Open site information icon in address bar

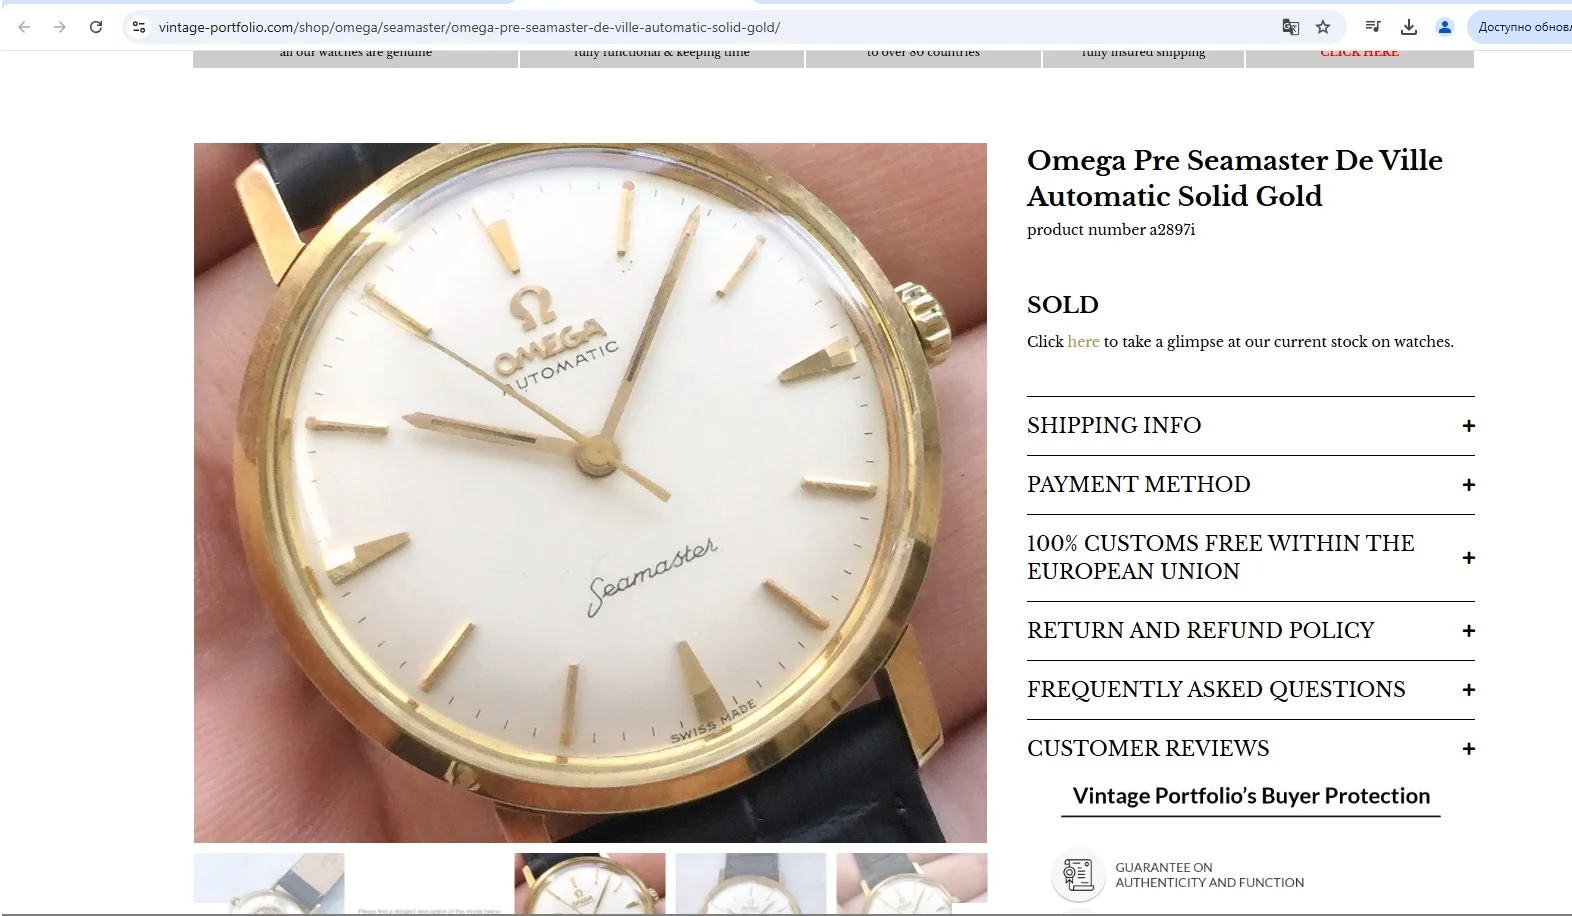(139, 27)
